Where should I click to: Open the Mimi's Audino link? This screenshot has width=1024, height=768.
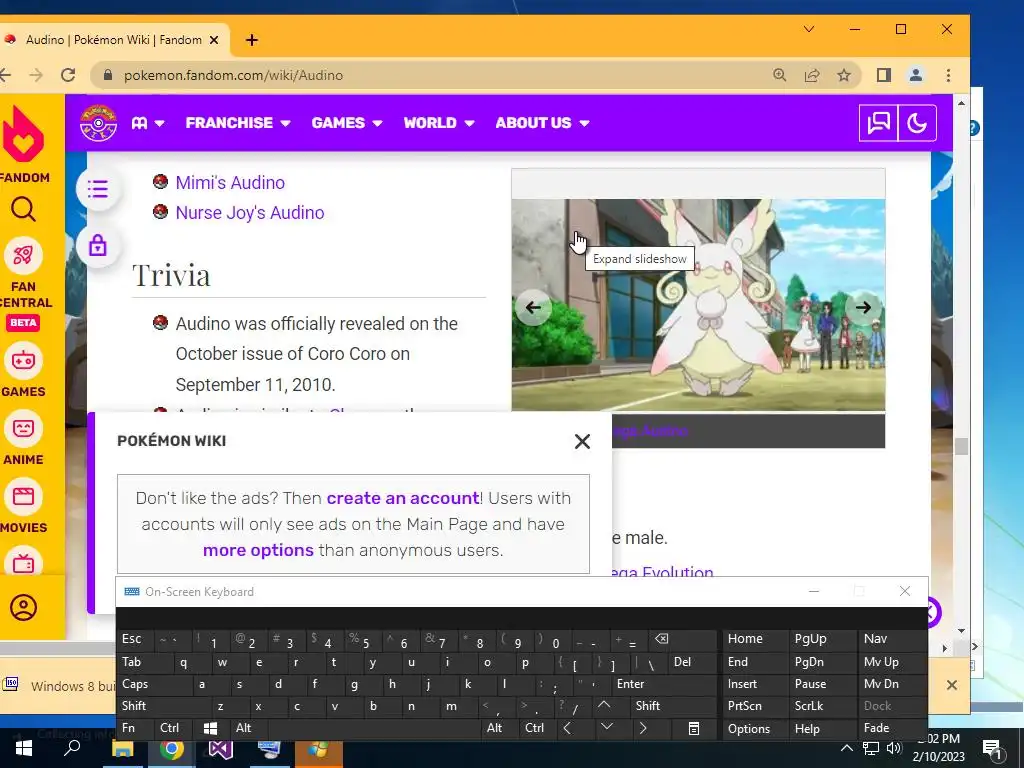230,183
